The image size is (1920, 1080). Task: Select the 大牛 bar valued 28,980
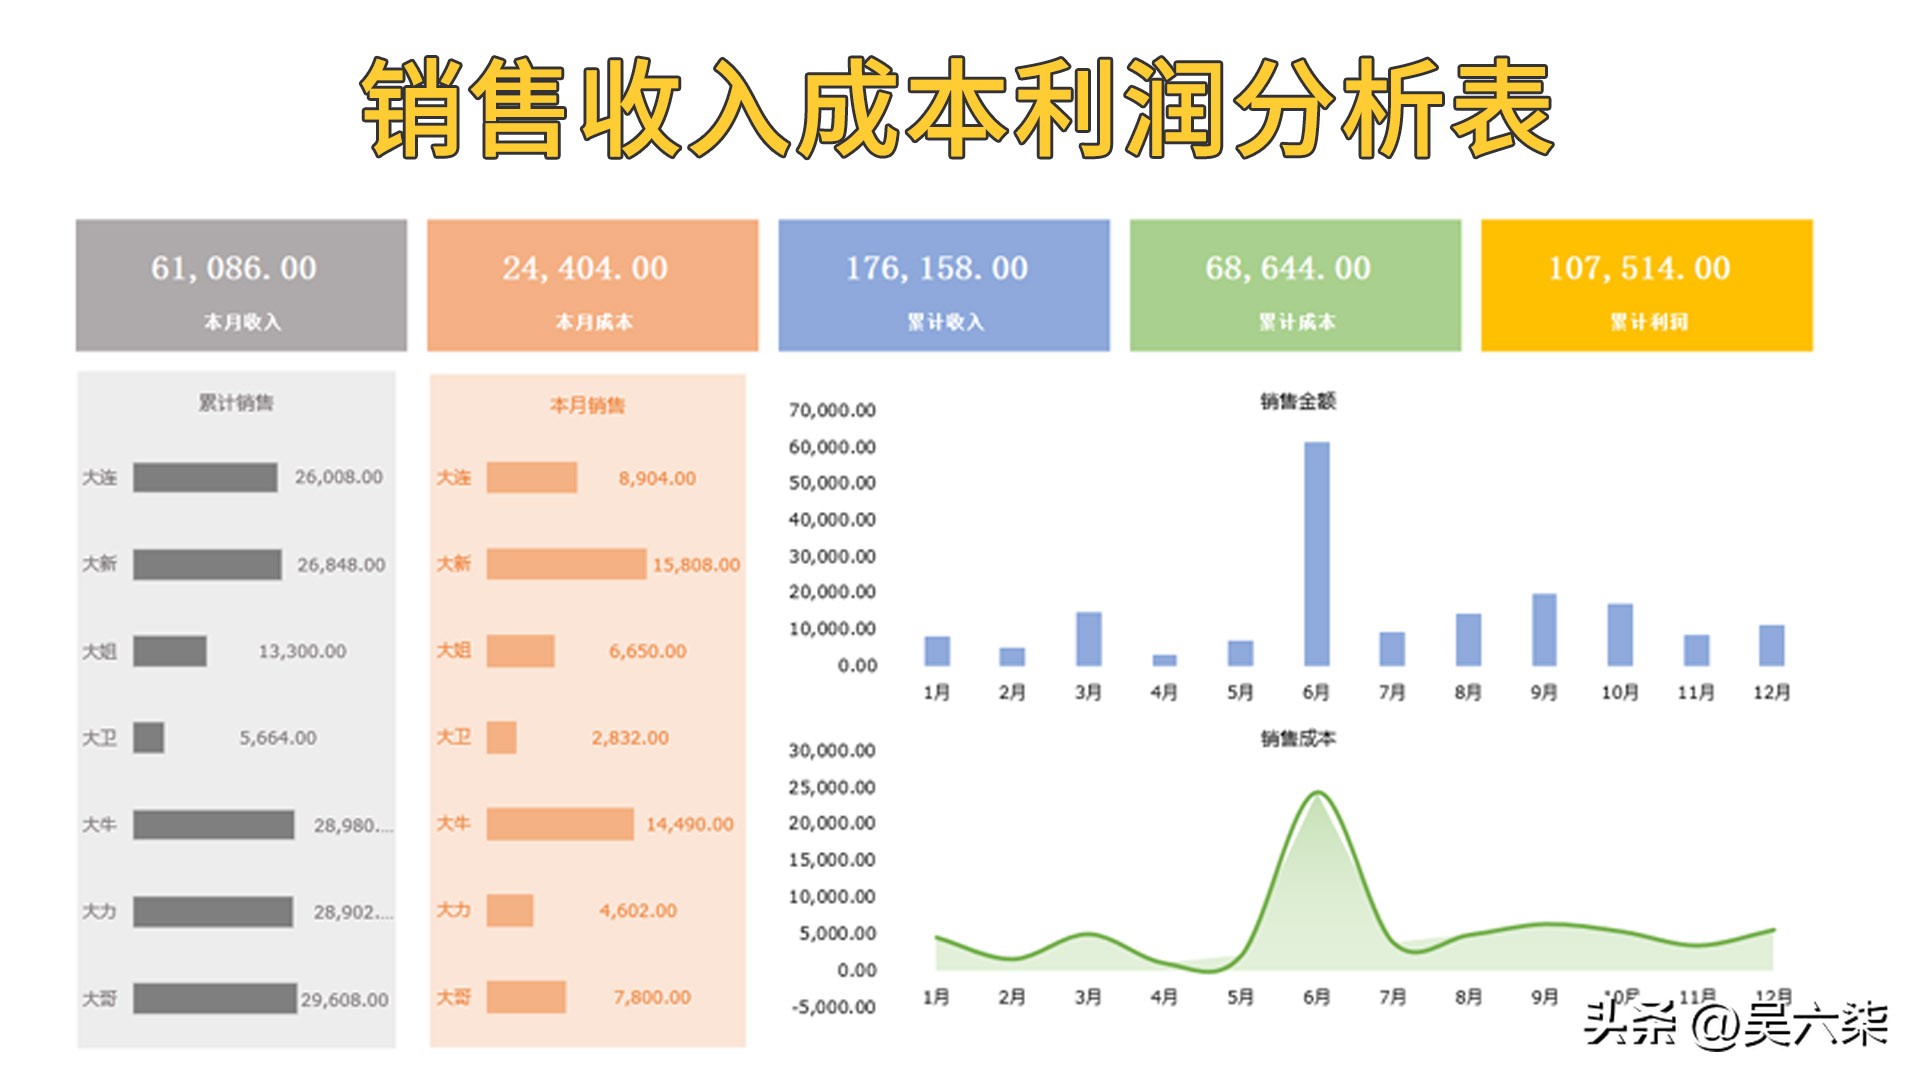[215, 825]
